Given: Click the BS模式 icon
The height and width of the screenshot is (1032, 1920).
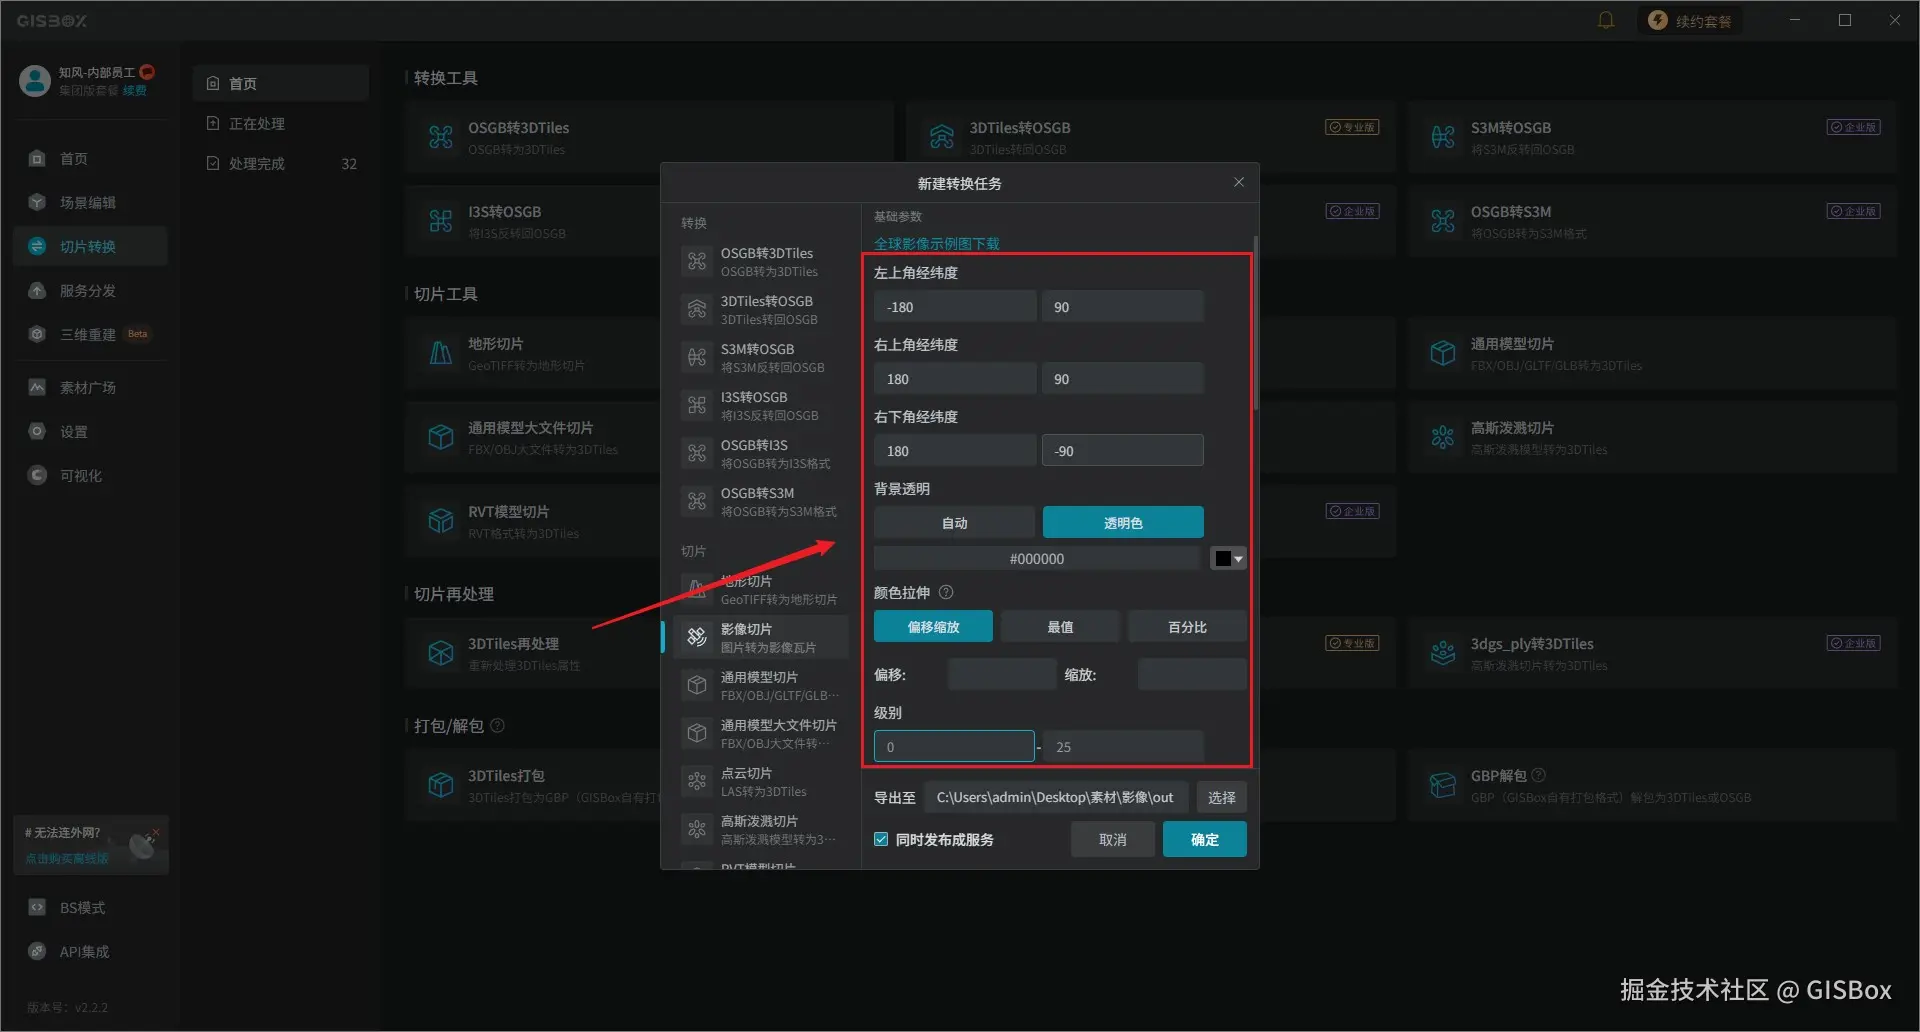Looking at the screenshot, I should click(37, 907).
